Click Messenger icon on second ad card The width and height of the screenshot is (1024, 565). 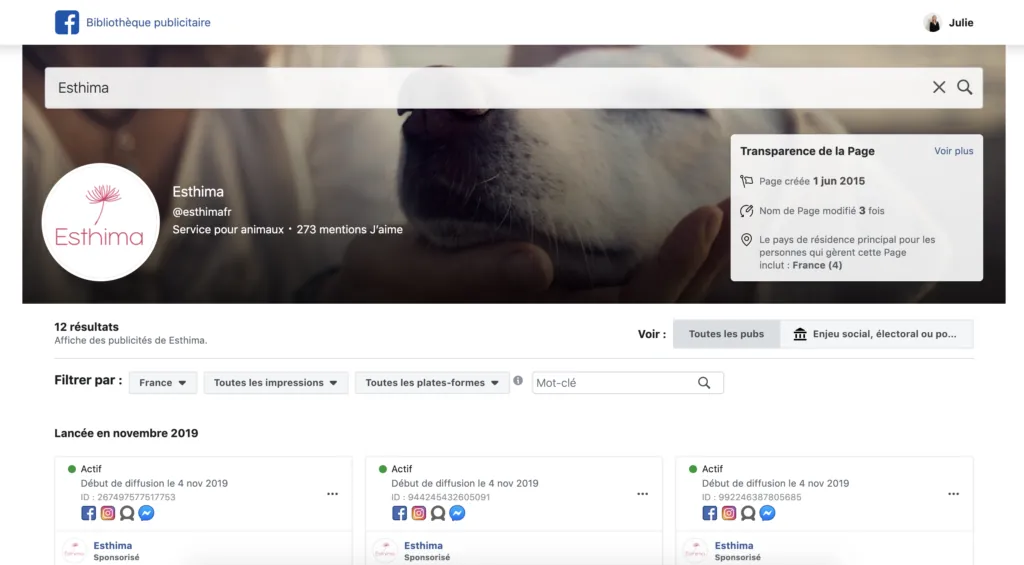point(457,513)
